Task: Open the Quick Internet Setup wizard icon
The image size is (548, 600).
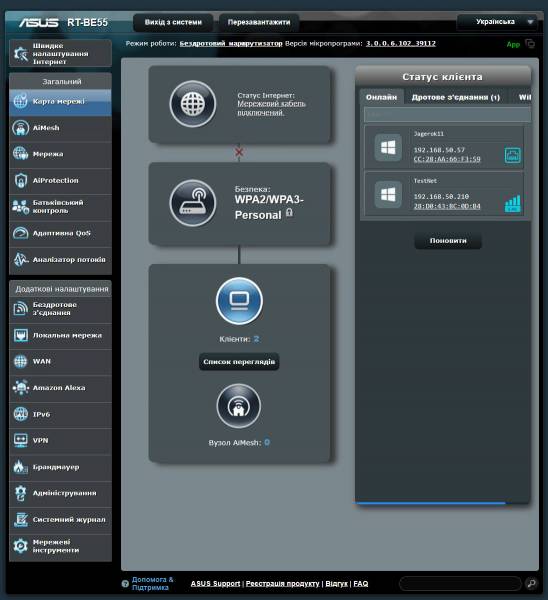Action: click(x=21, y=54)
